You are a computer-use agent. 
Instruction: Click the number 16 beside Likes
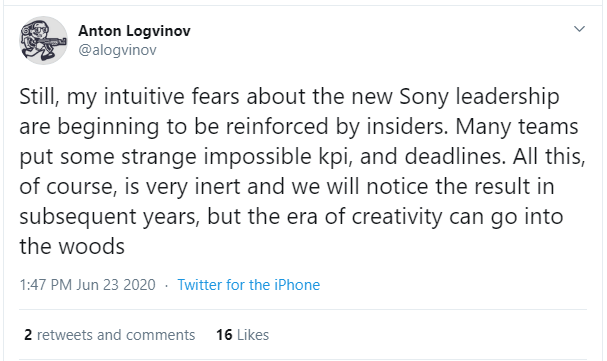coord(224,335)
